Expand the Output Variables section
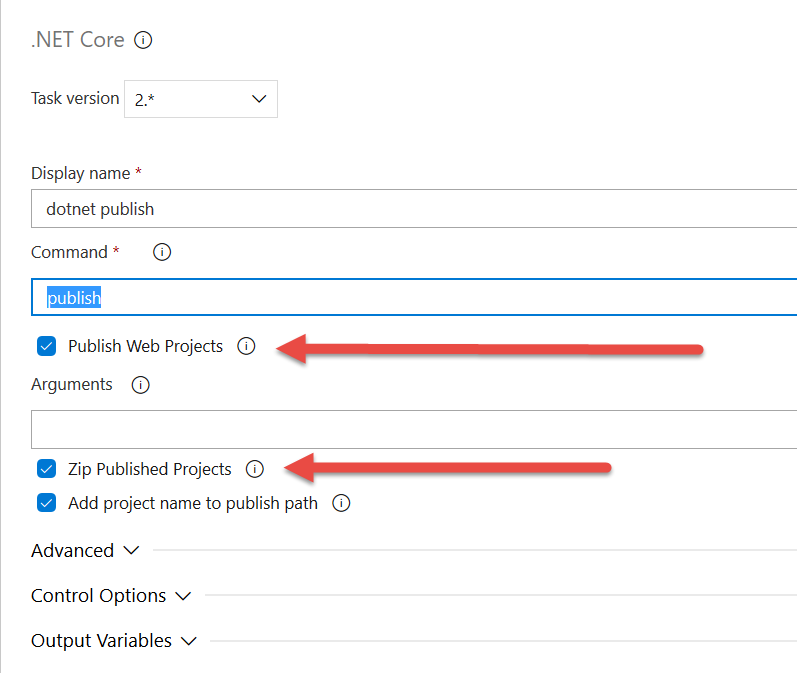797x673 pixels. [x=101, y=641]
